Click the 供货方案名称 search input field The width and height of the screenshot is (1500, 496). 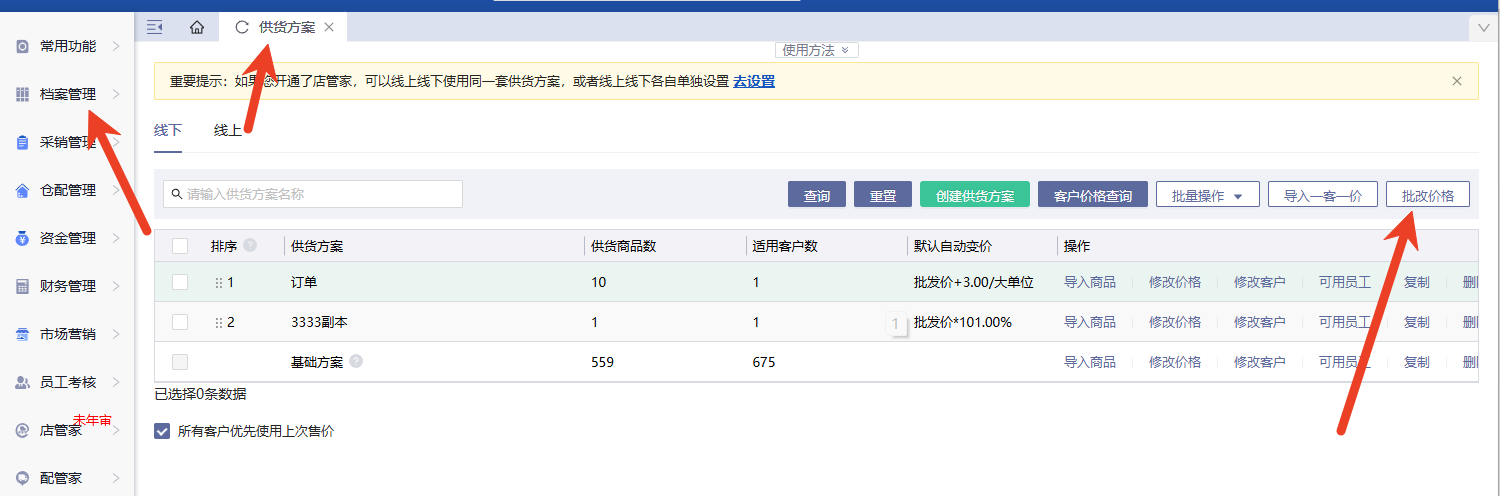pos(313,194)
